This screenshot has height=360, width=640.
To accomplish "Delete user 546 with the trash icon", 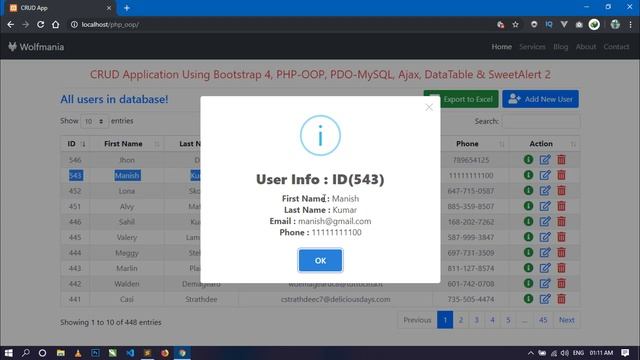I will tap(562, 160).
